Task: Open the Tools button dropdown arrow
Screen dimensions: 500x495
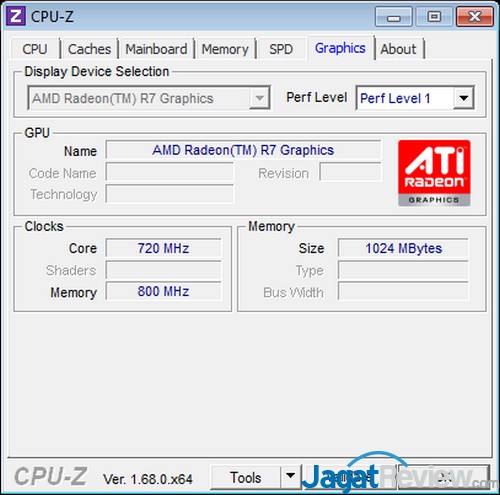Action: coord(291,477)
